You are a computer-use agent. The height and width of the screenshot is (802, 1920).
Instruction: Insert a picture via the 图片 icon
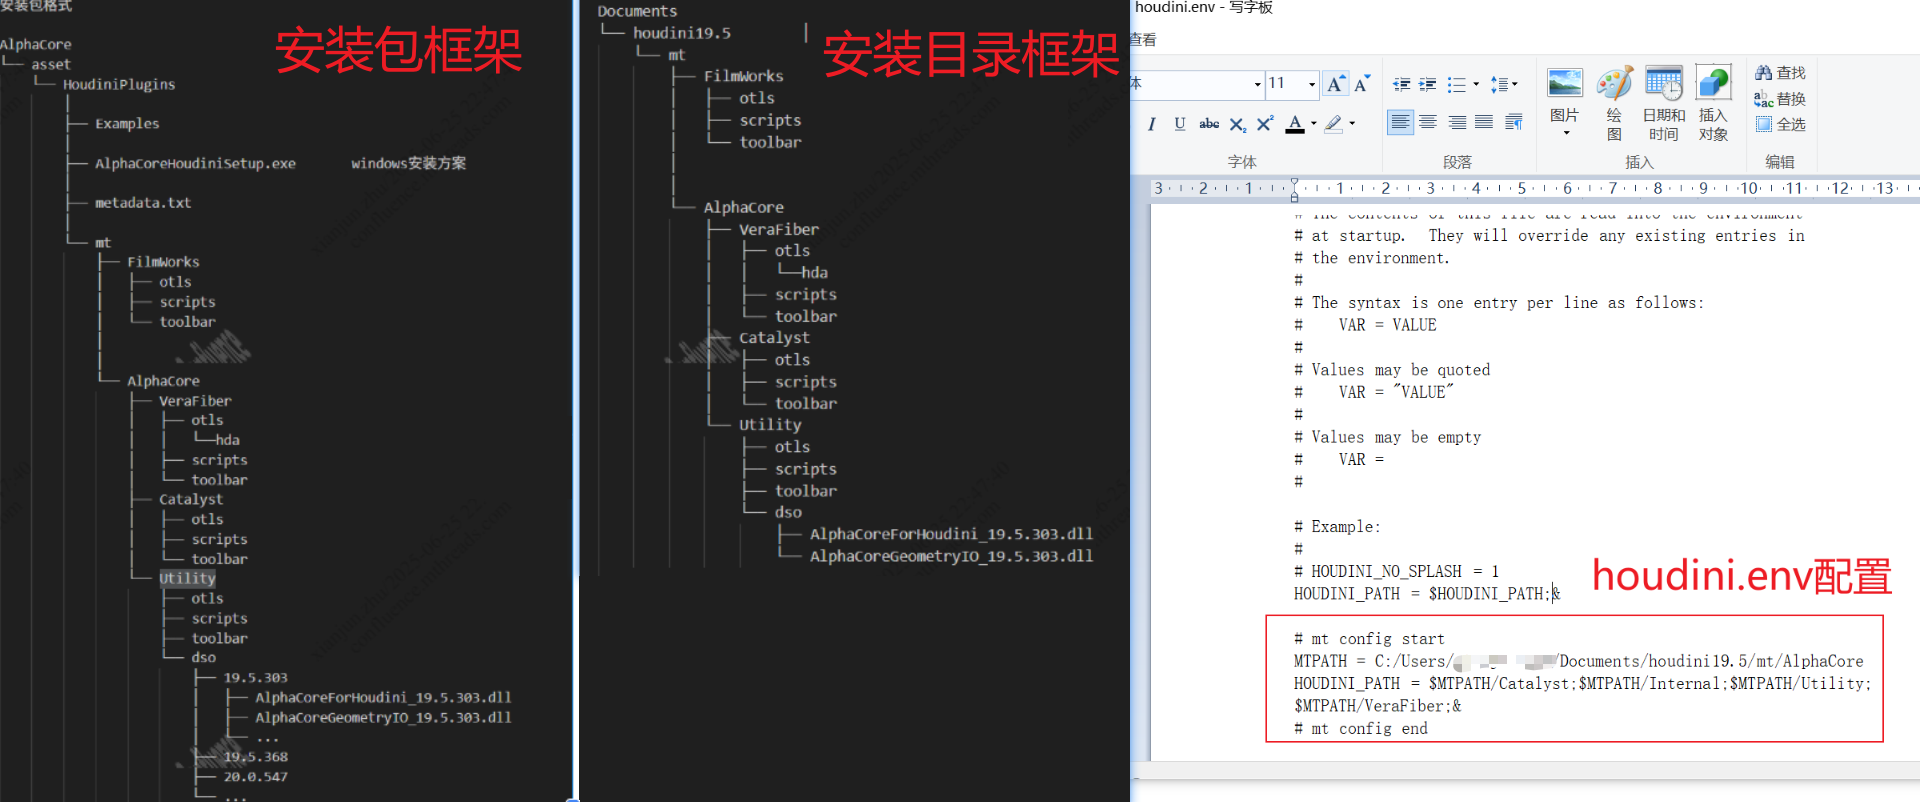(x=1564, y=84)
